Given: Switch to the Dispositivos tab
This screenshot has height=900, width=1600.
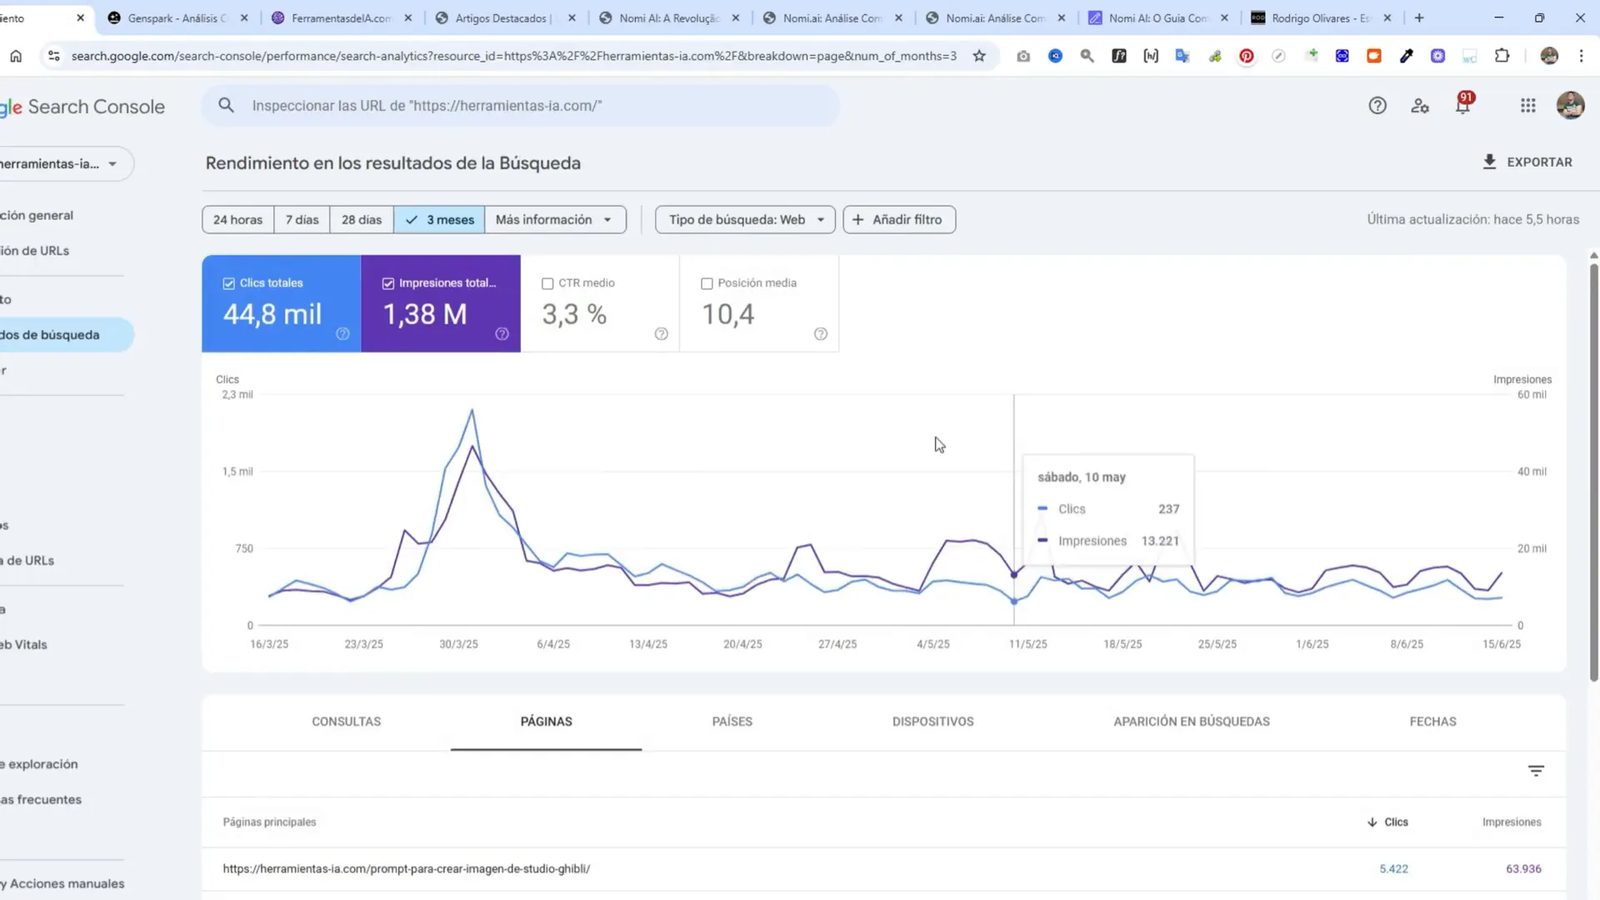Looking at the screenshot, I should (x=932, y=721).
